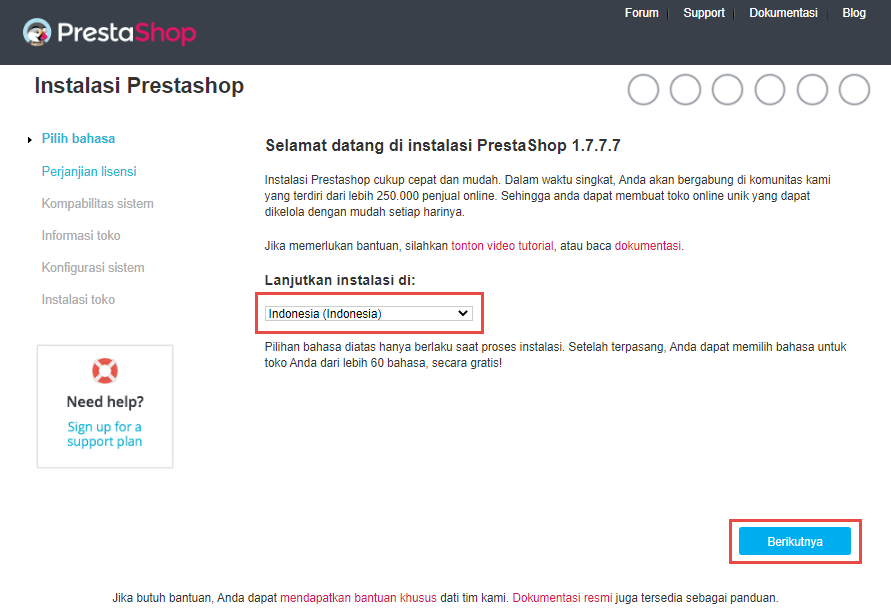Screen dimensions: 891x615
Task: Click the last installation step circle
Action: tap(854, 90)
